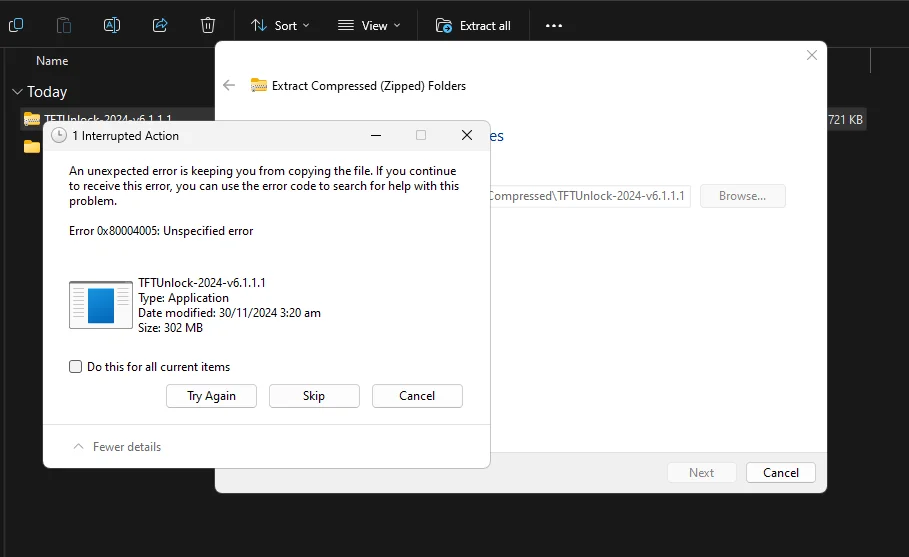Click Extract all in Explorer toolbar
Image resolution: width=909 pixels, height=557 pixels.
[x=473, y=26]
